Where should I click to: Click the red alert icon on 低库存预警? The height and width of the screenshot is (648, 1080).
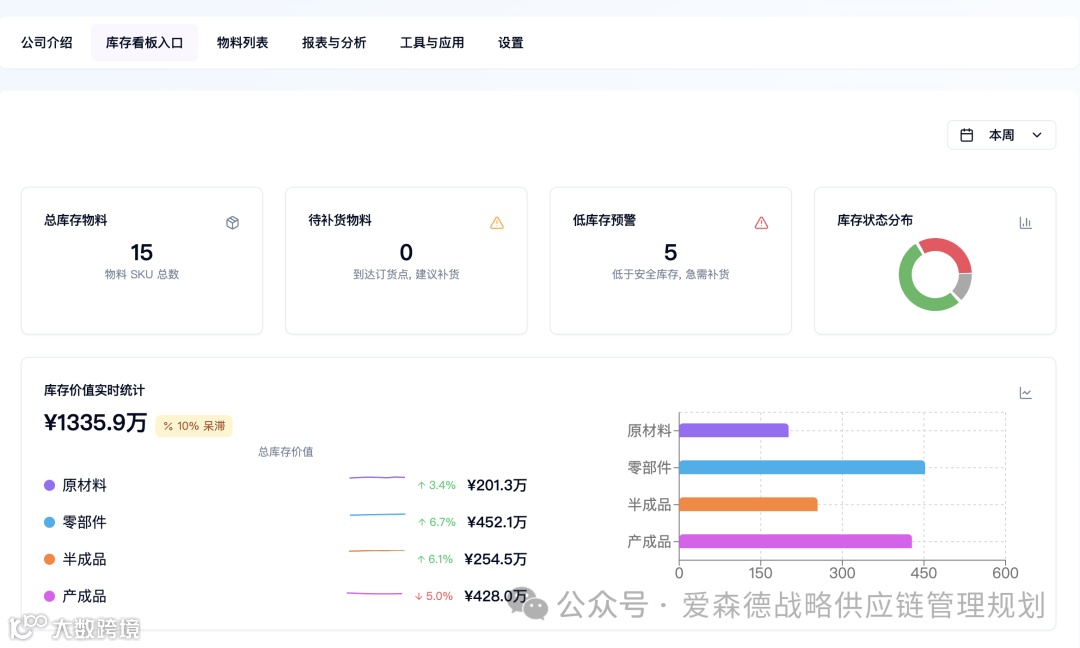pos(761,222)
